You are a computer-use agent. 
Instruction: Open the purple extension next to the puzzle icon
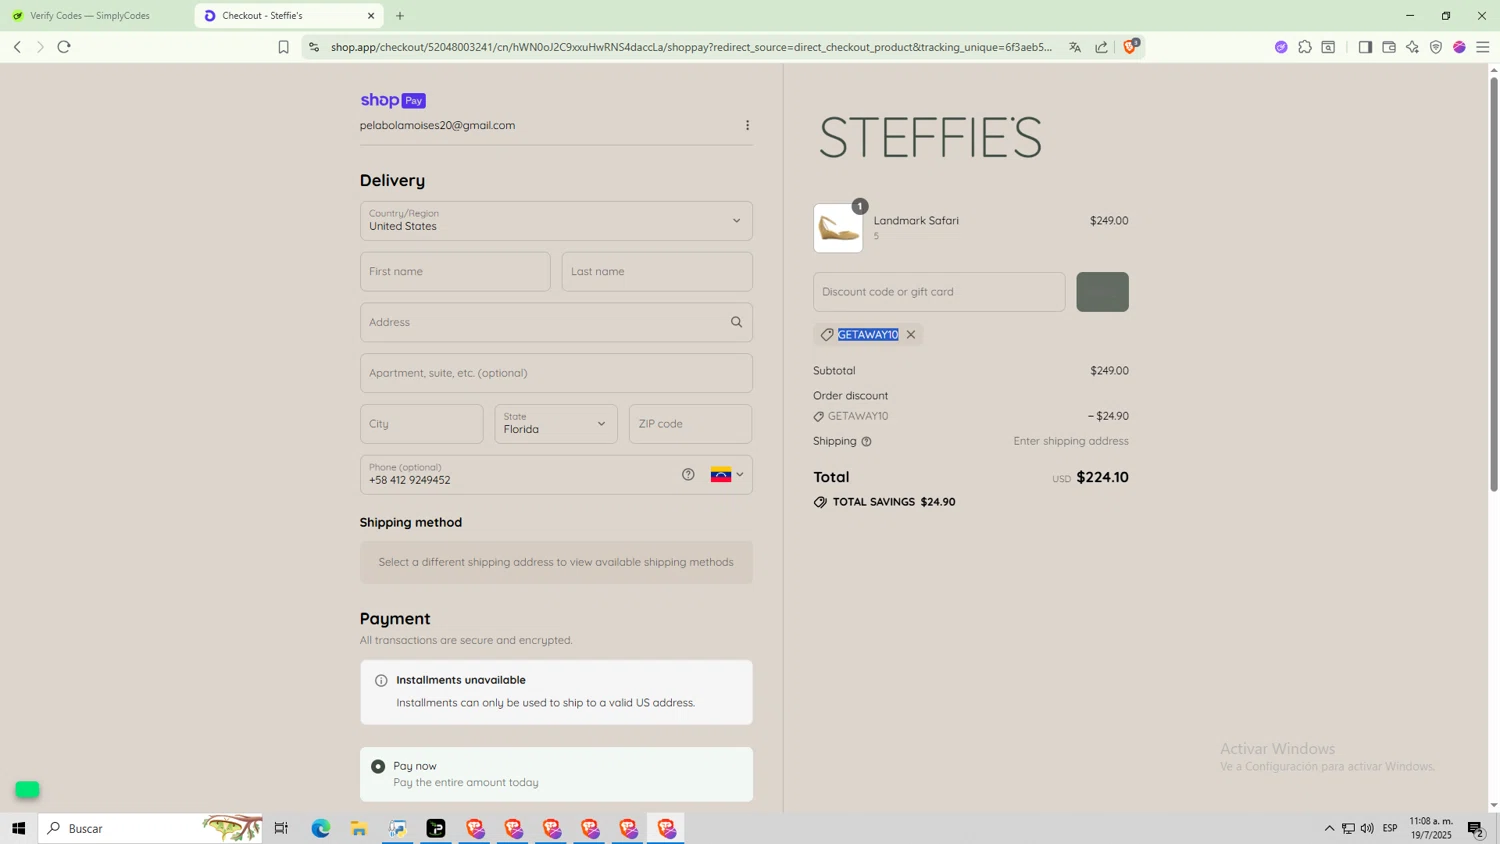point(1281,47)
